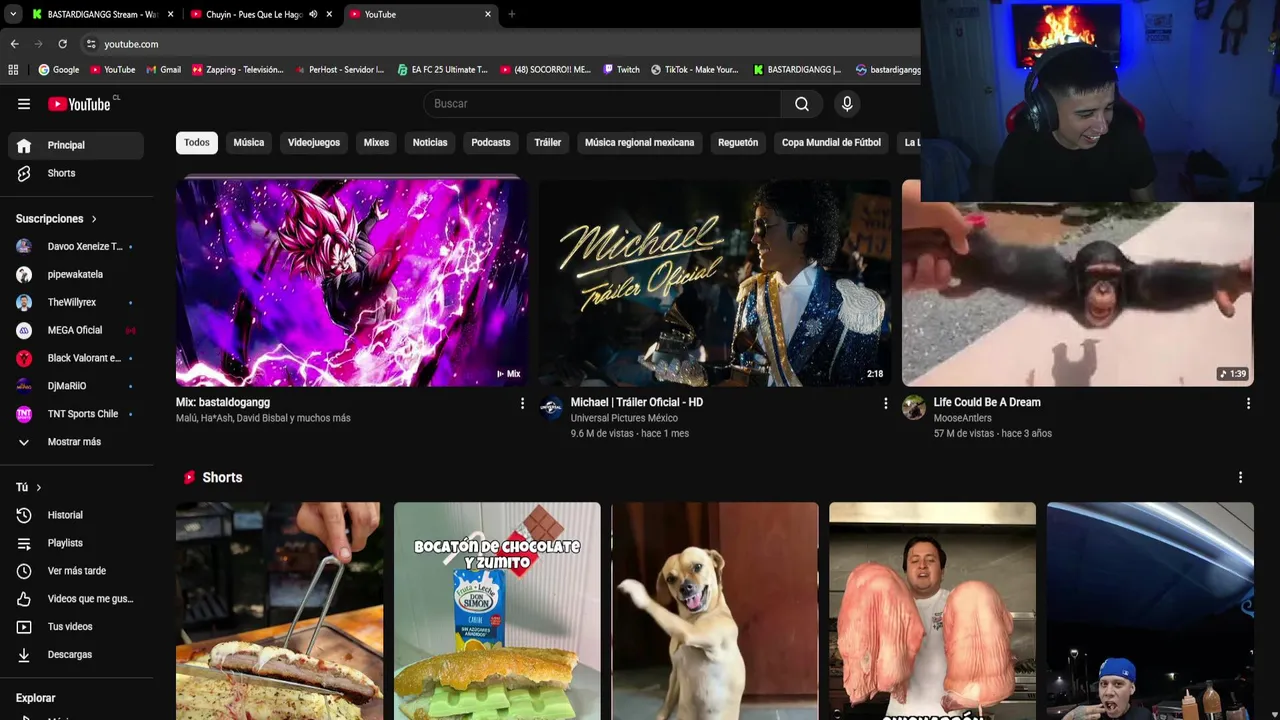Start voice search with microphone icon
Image resolution: width=1280 pixels, height=720 pixels.
(x=847, y=104)
